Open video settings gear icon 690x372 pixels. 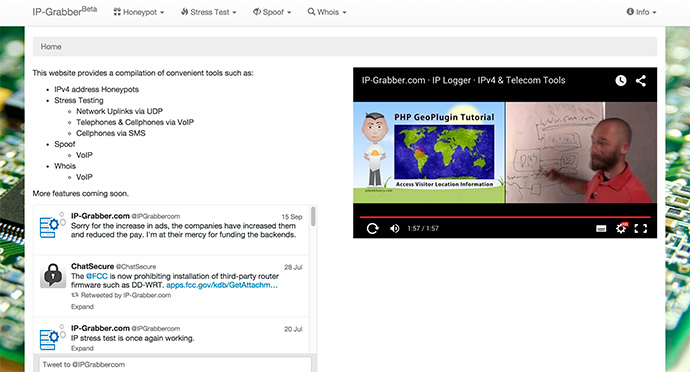[x=621, y=228]
